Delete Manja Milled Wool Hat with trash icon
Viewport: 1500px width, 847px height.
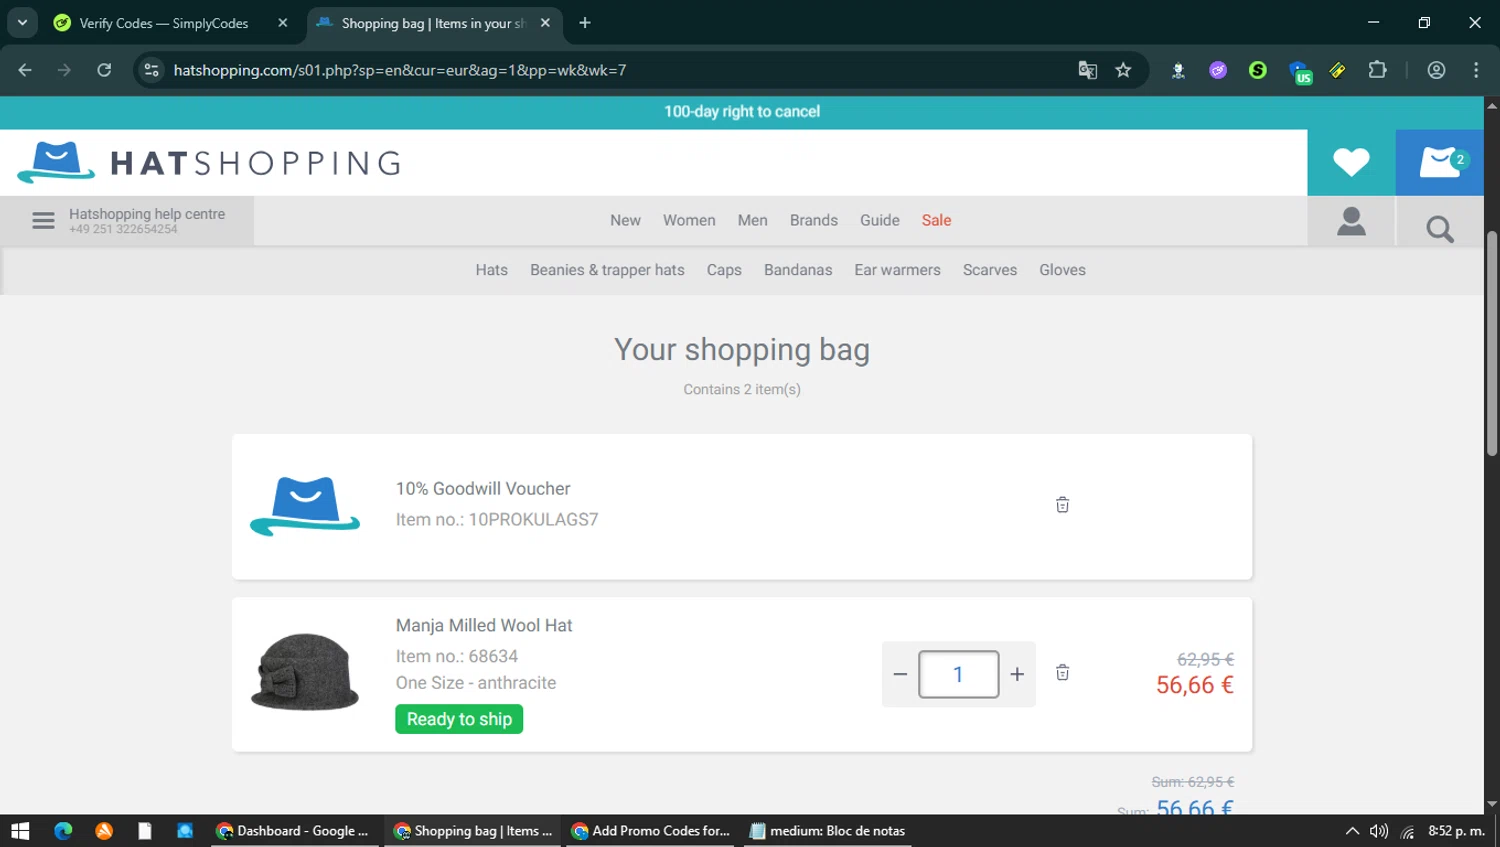[1062, 673]
